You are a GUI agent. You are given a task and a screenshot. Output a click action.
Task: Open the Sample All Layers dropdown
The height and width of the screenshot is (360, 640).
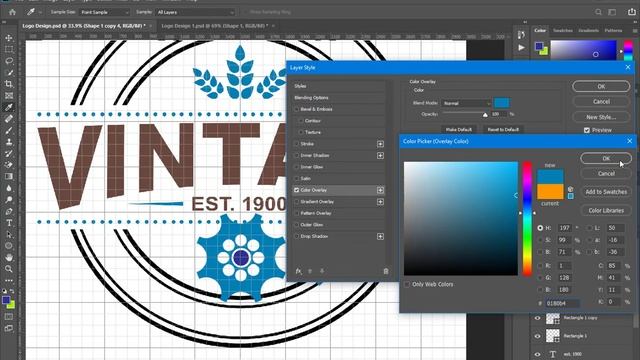(196, 12)
